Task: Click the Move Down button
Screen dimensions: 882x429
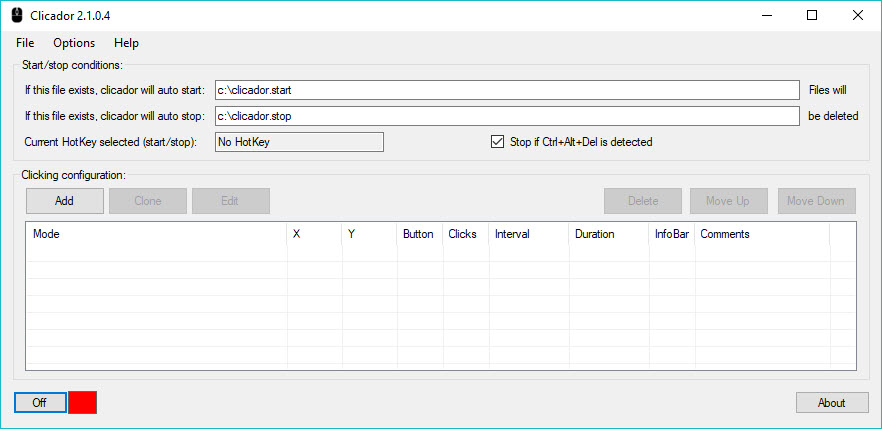Action: 817,201
